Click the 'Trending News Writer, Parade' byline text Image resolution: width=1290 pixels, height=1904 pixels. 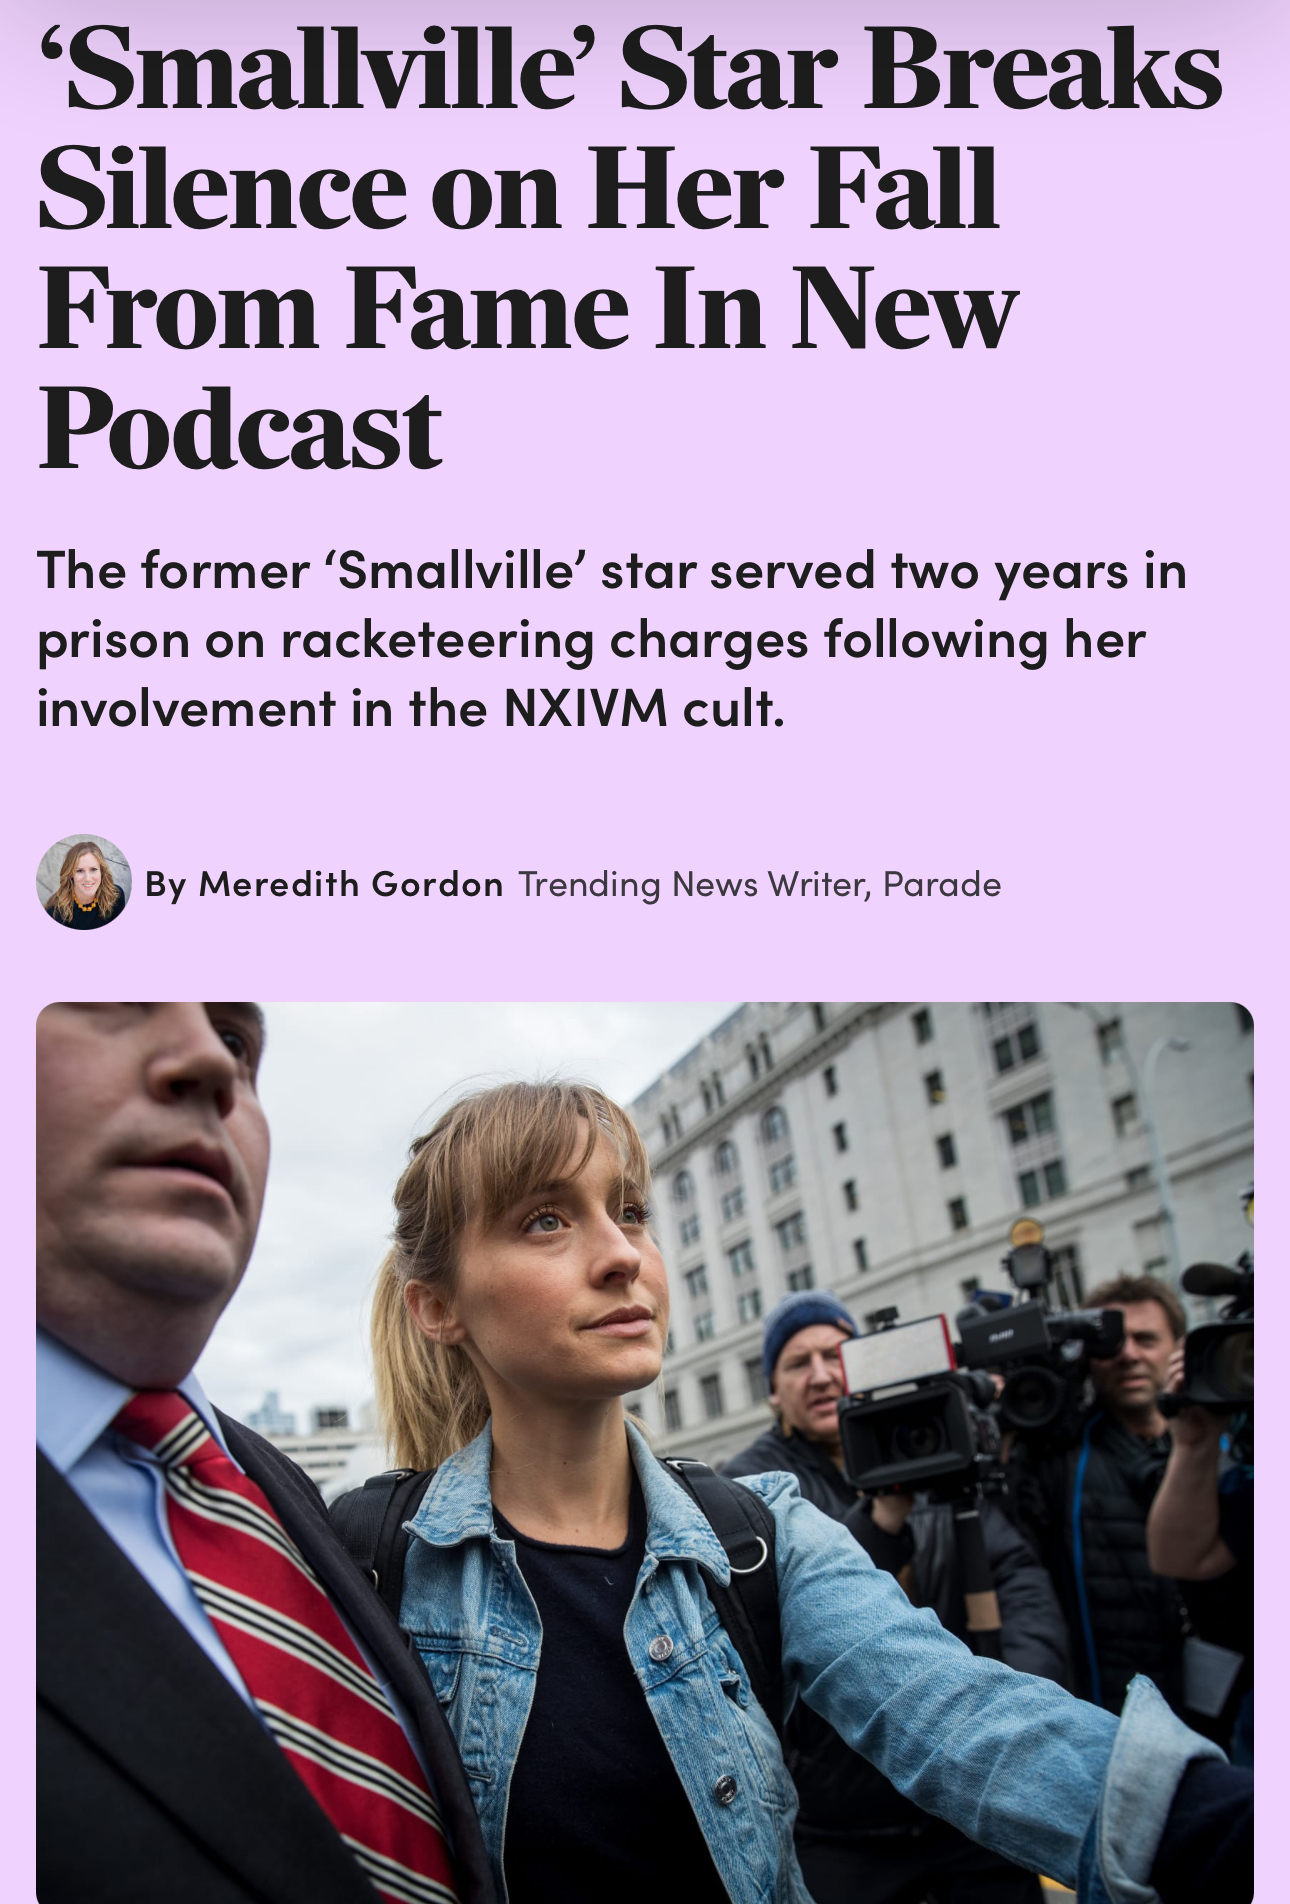pos(759,884)
